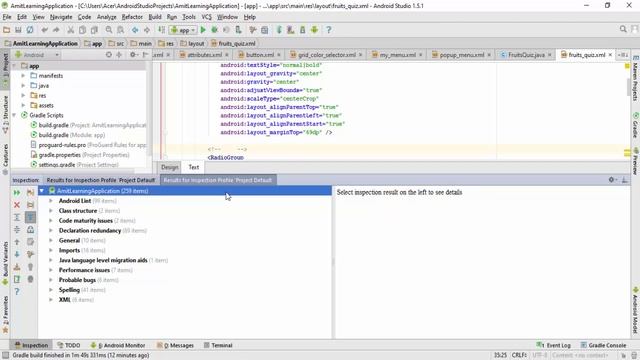Open the Messages tool window
The height and width of the screenshot is (360, 640).
coord(176,345)
